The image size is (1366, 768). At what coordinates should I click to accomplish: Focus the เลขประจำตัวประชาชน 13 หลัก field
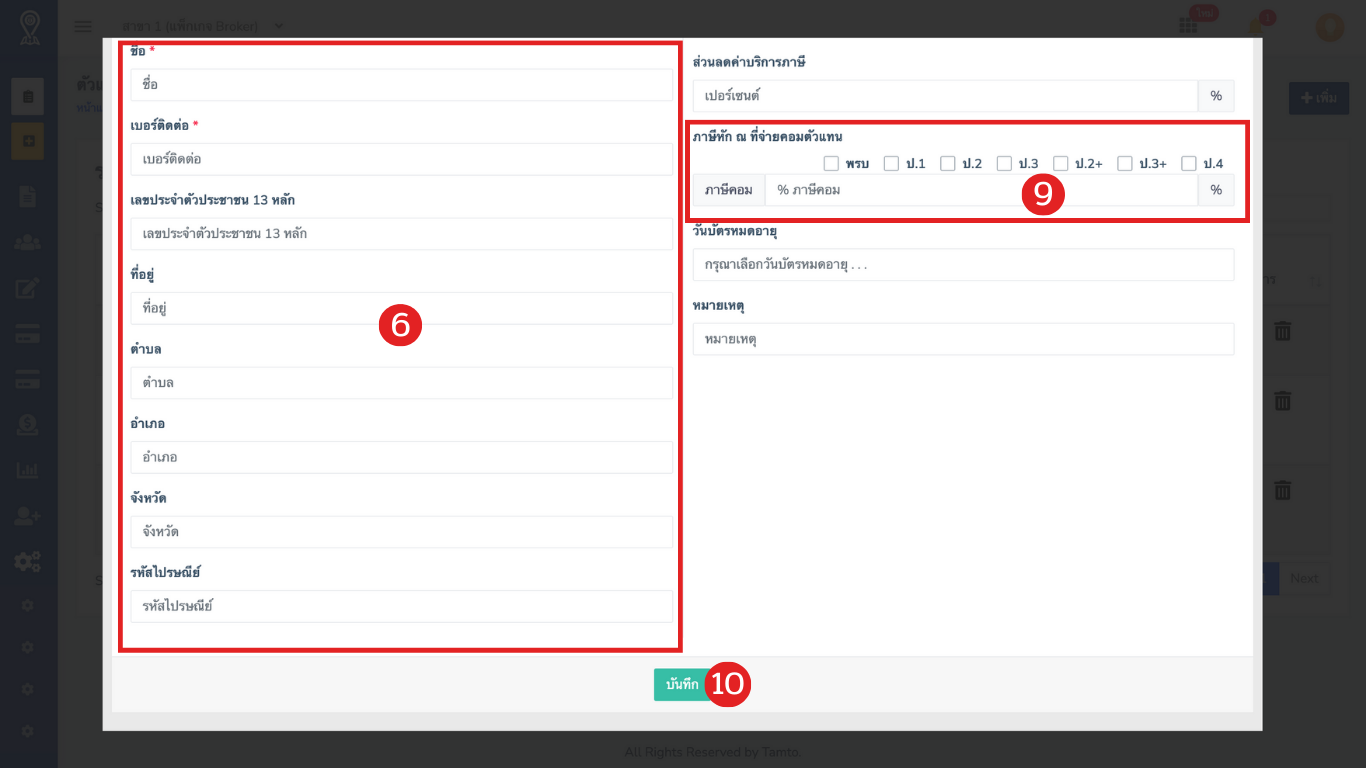(x=402, y=234)
